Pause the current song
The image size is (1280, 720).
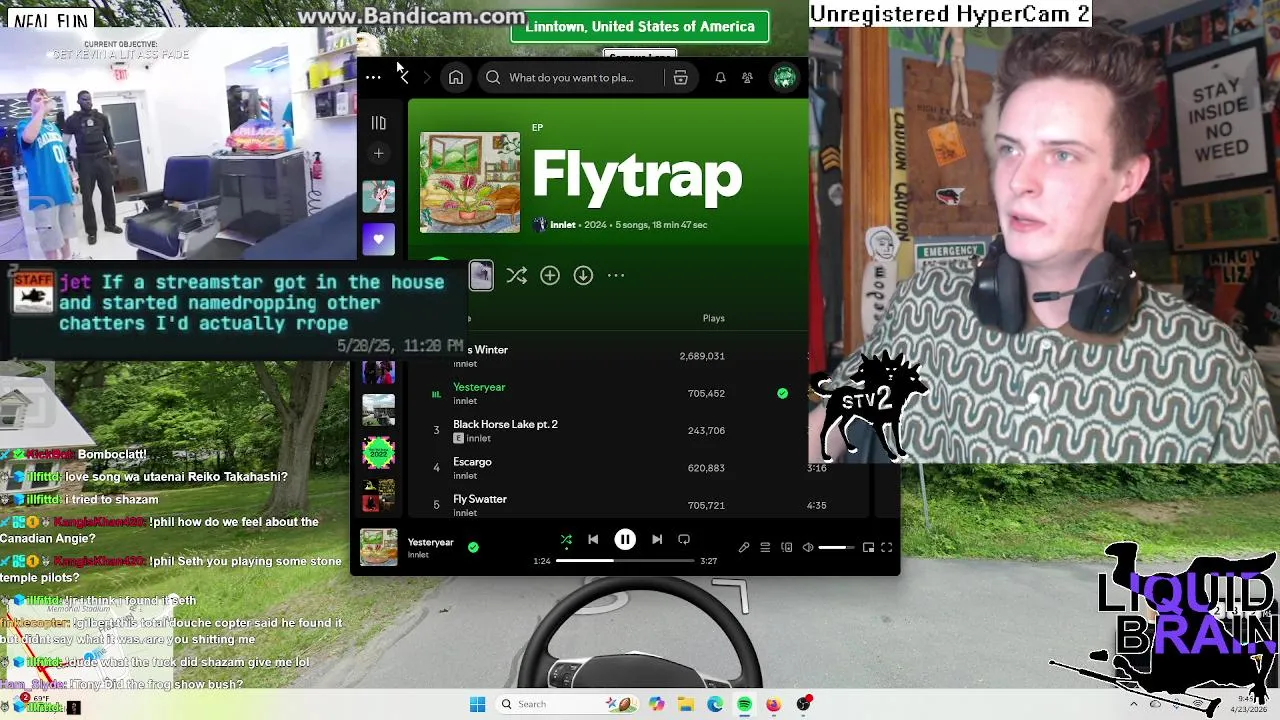[x=625, y=539]
